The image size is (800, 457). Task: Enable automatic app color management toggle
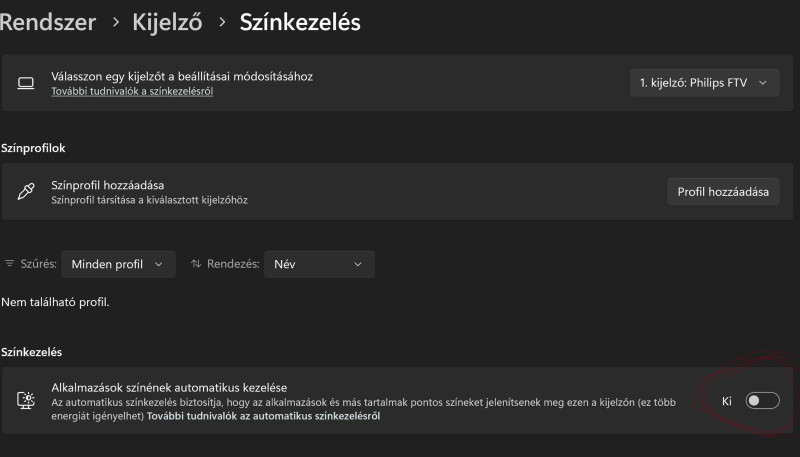pyautogui.click(x=762, y=401)
